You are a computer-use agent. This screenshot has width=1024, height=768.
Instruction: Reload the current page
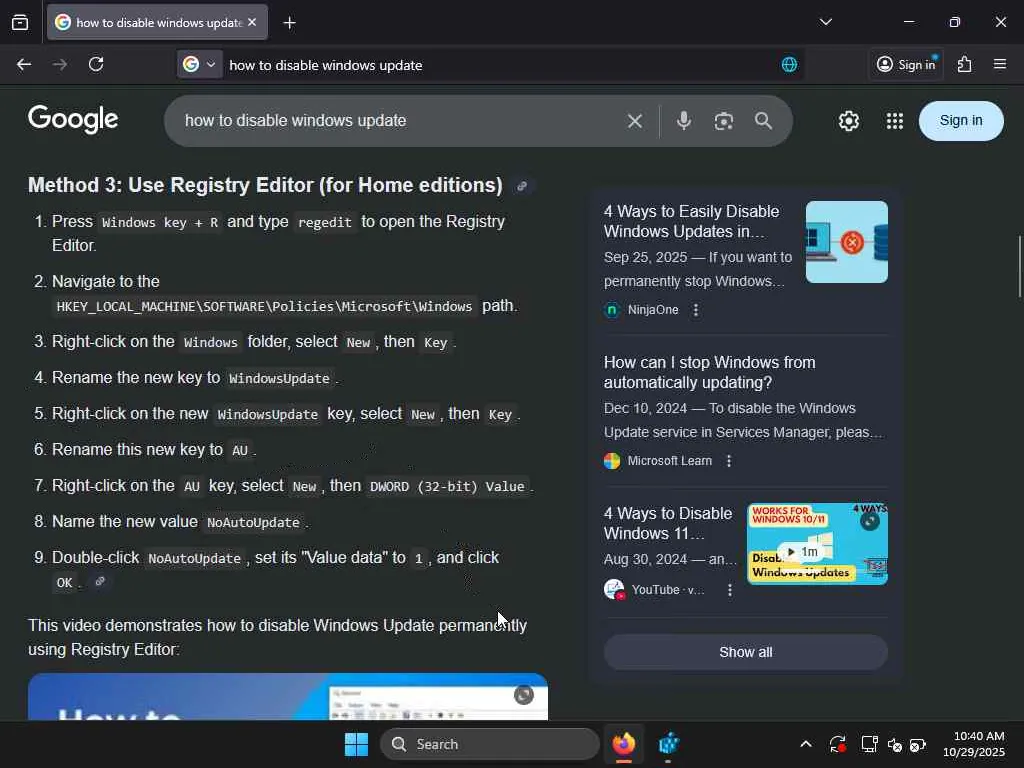tap(96, 65)
